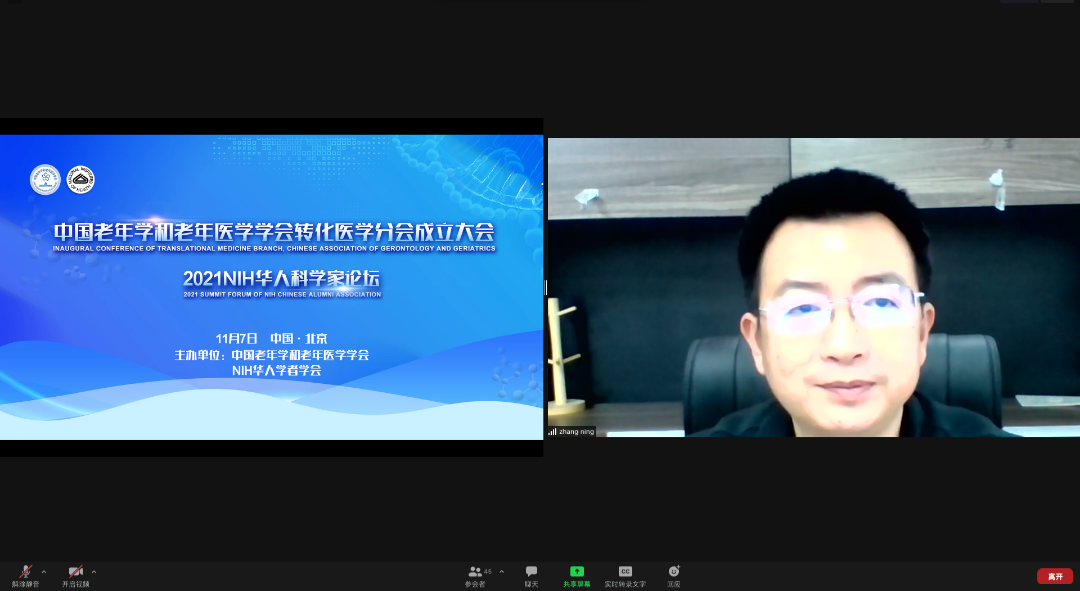Click the signal strength icon by zhang ning
The width and height of the screenshot is (1080, 591).
pyautogui.click(x=552, y=432)
